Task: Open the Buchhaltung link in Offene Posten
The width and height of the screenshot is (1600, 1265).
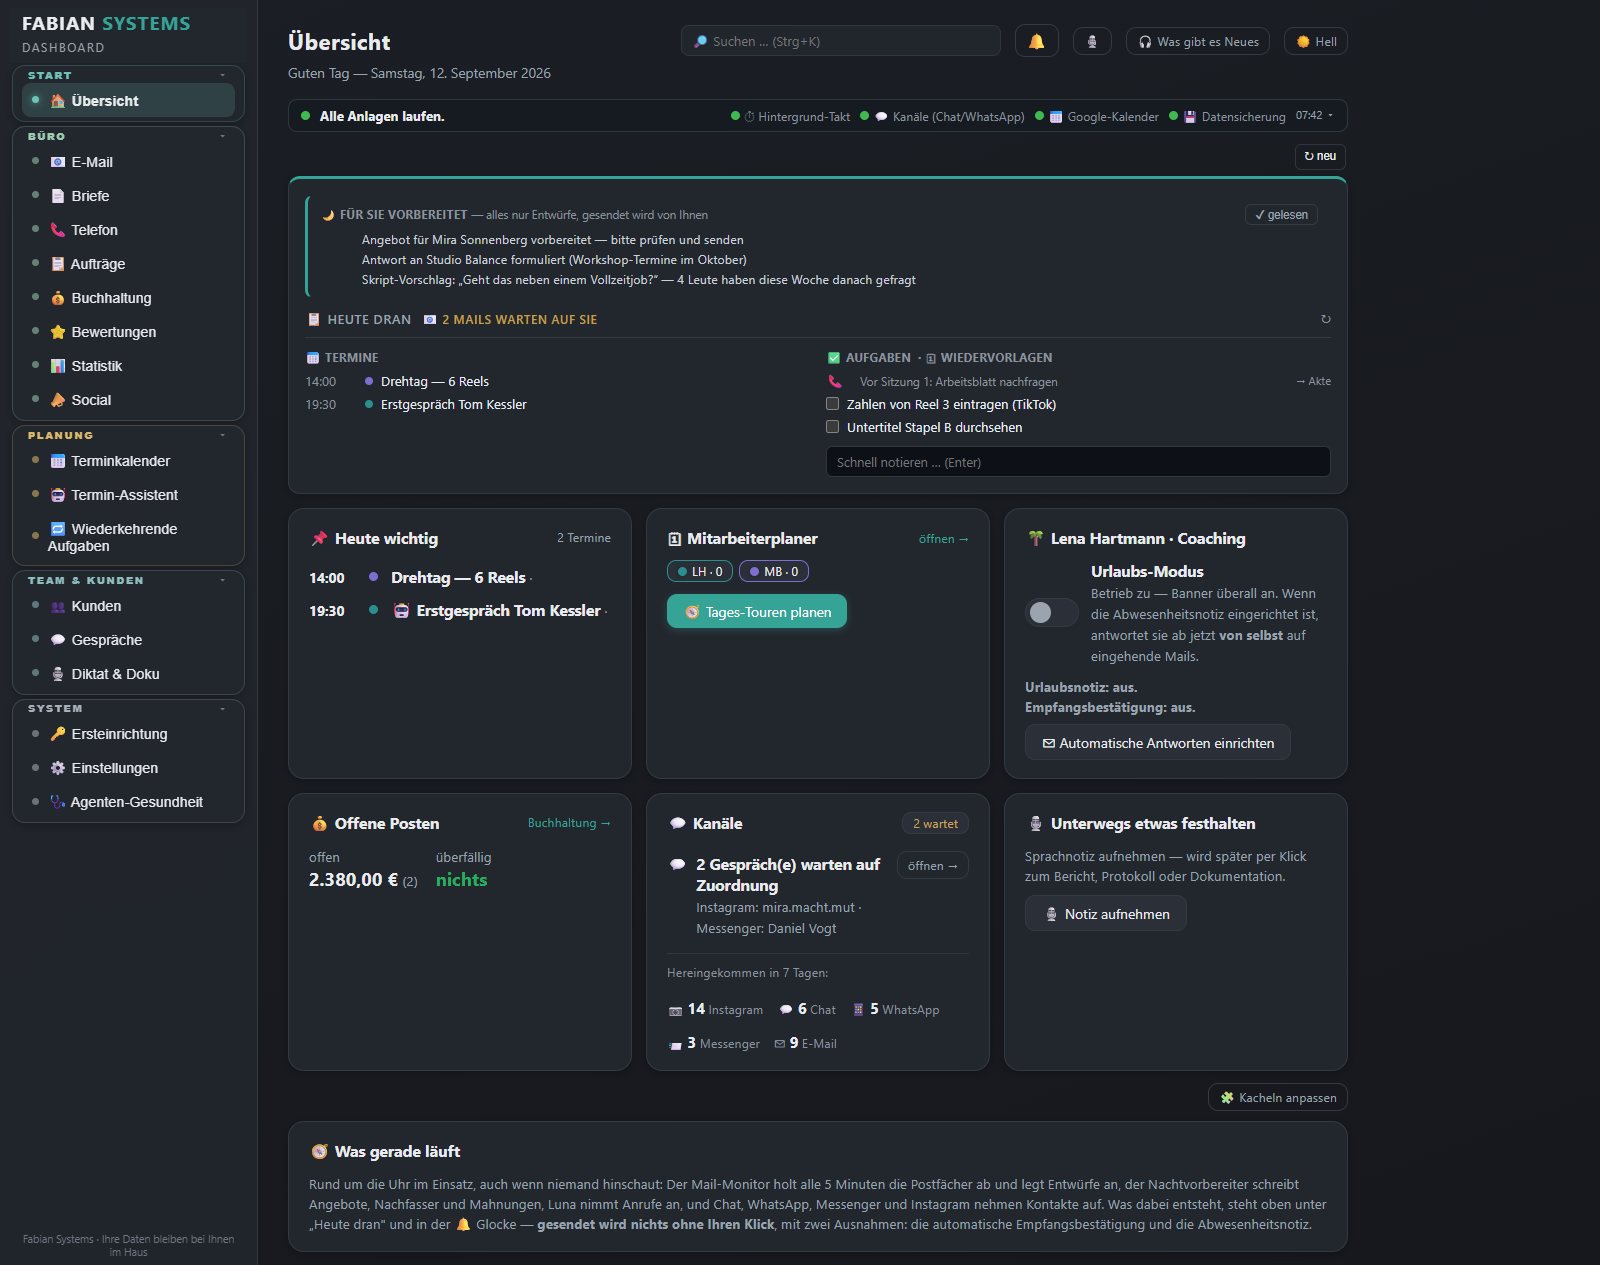Action: 569,823
